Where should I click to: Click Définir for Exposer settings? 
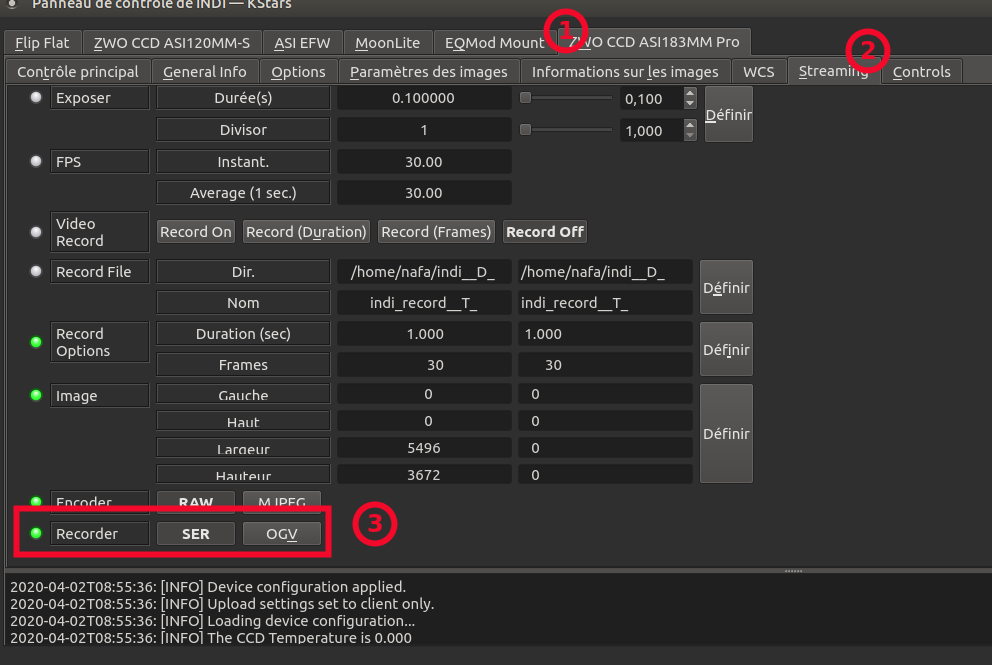coord(728,115)
